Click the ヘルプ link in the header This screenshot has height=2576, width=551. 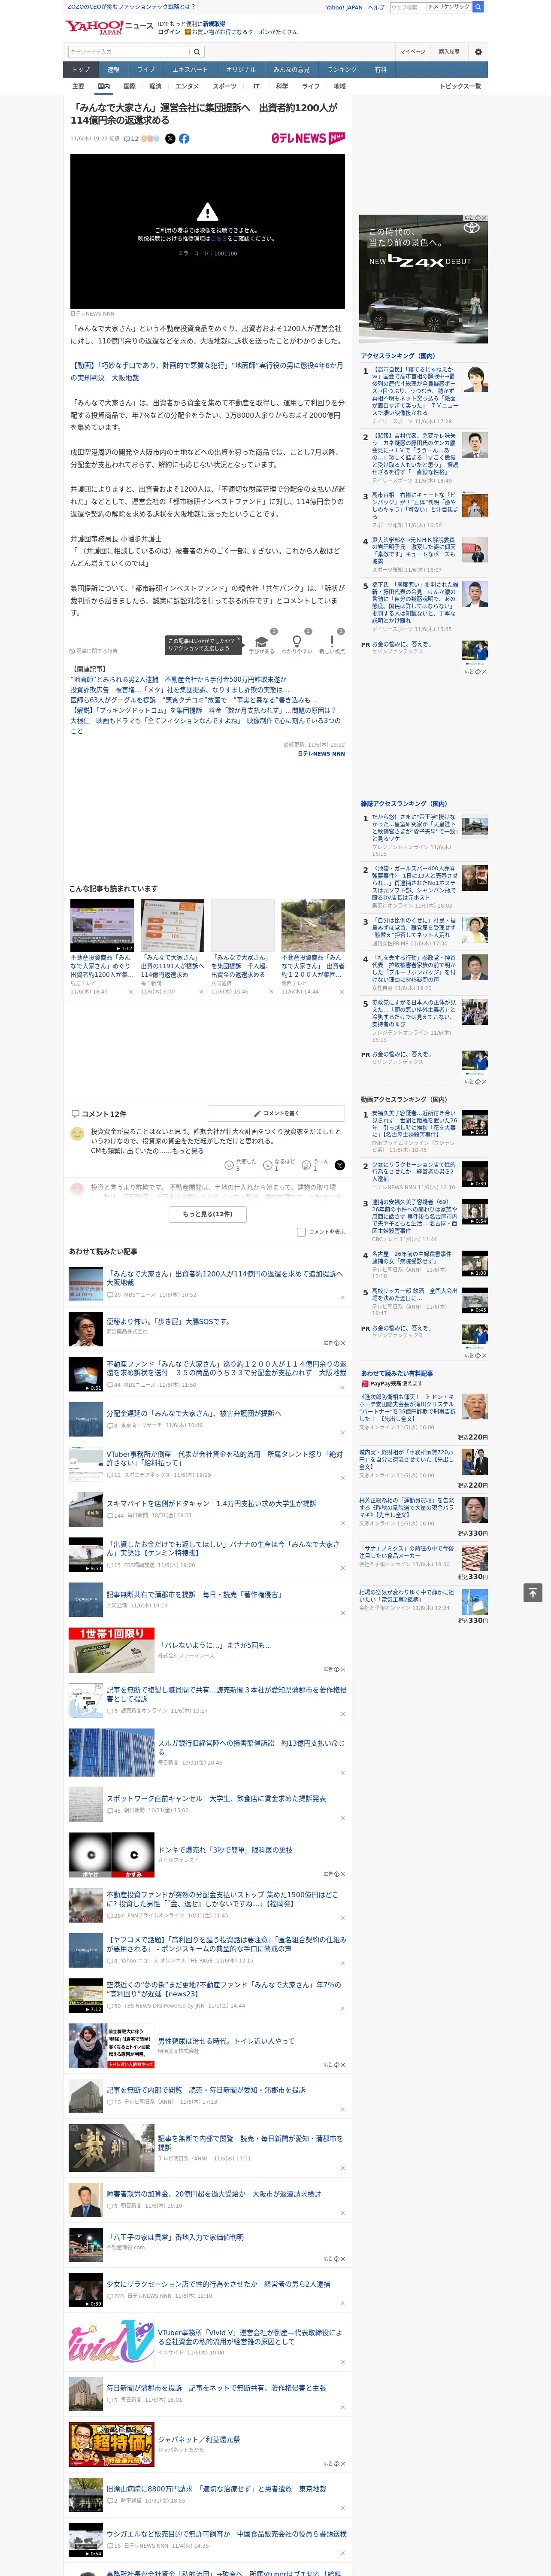coord(376,7)
